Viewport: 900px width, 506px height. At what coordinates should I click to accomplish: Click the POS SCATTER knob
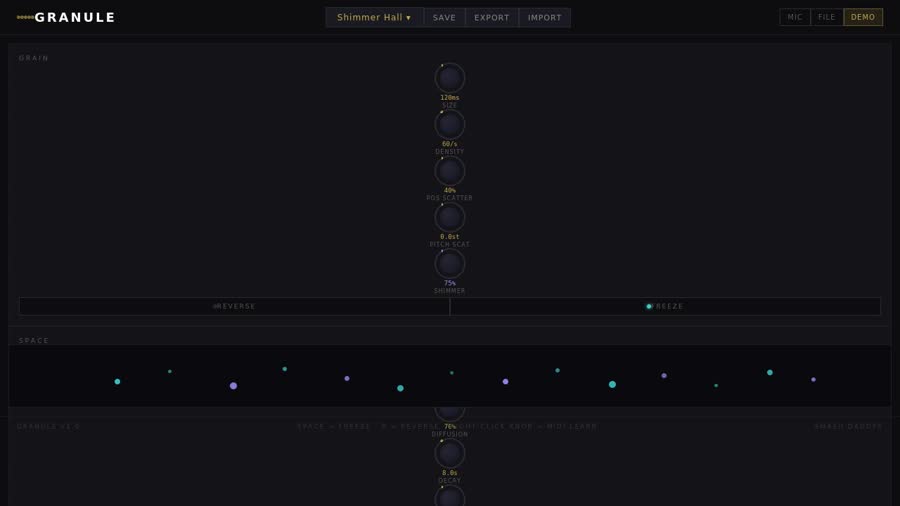tap(449, 171)
